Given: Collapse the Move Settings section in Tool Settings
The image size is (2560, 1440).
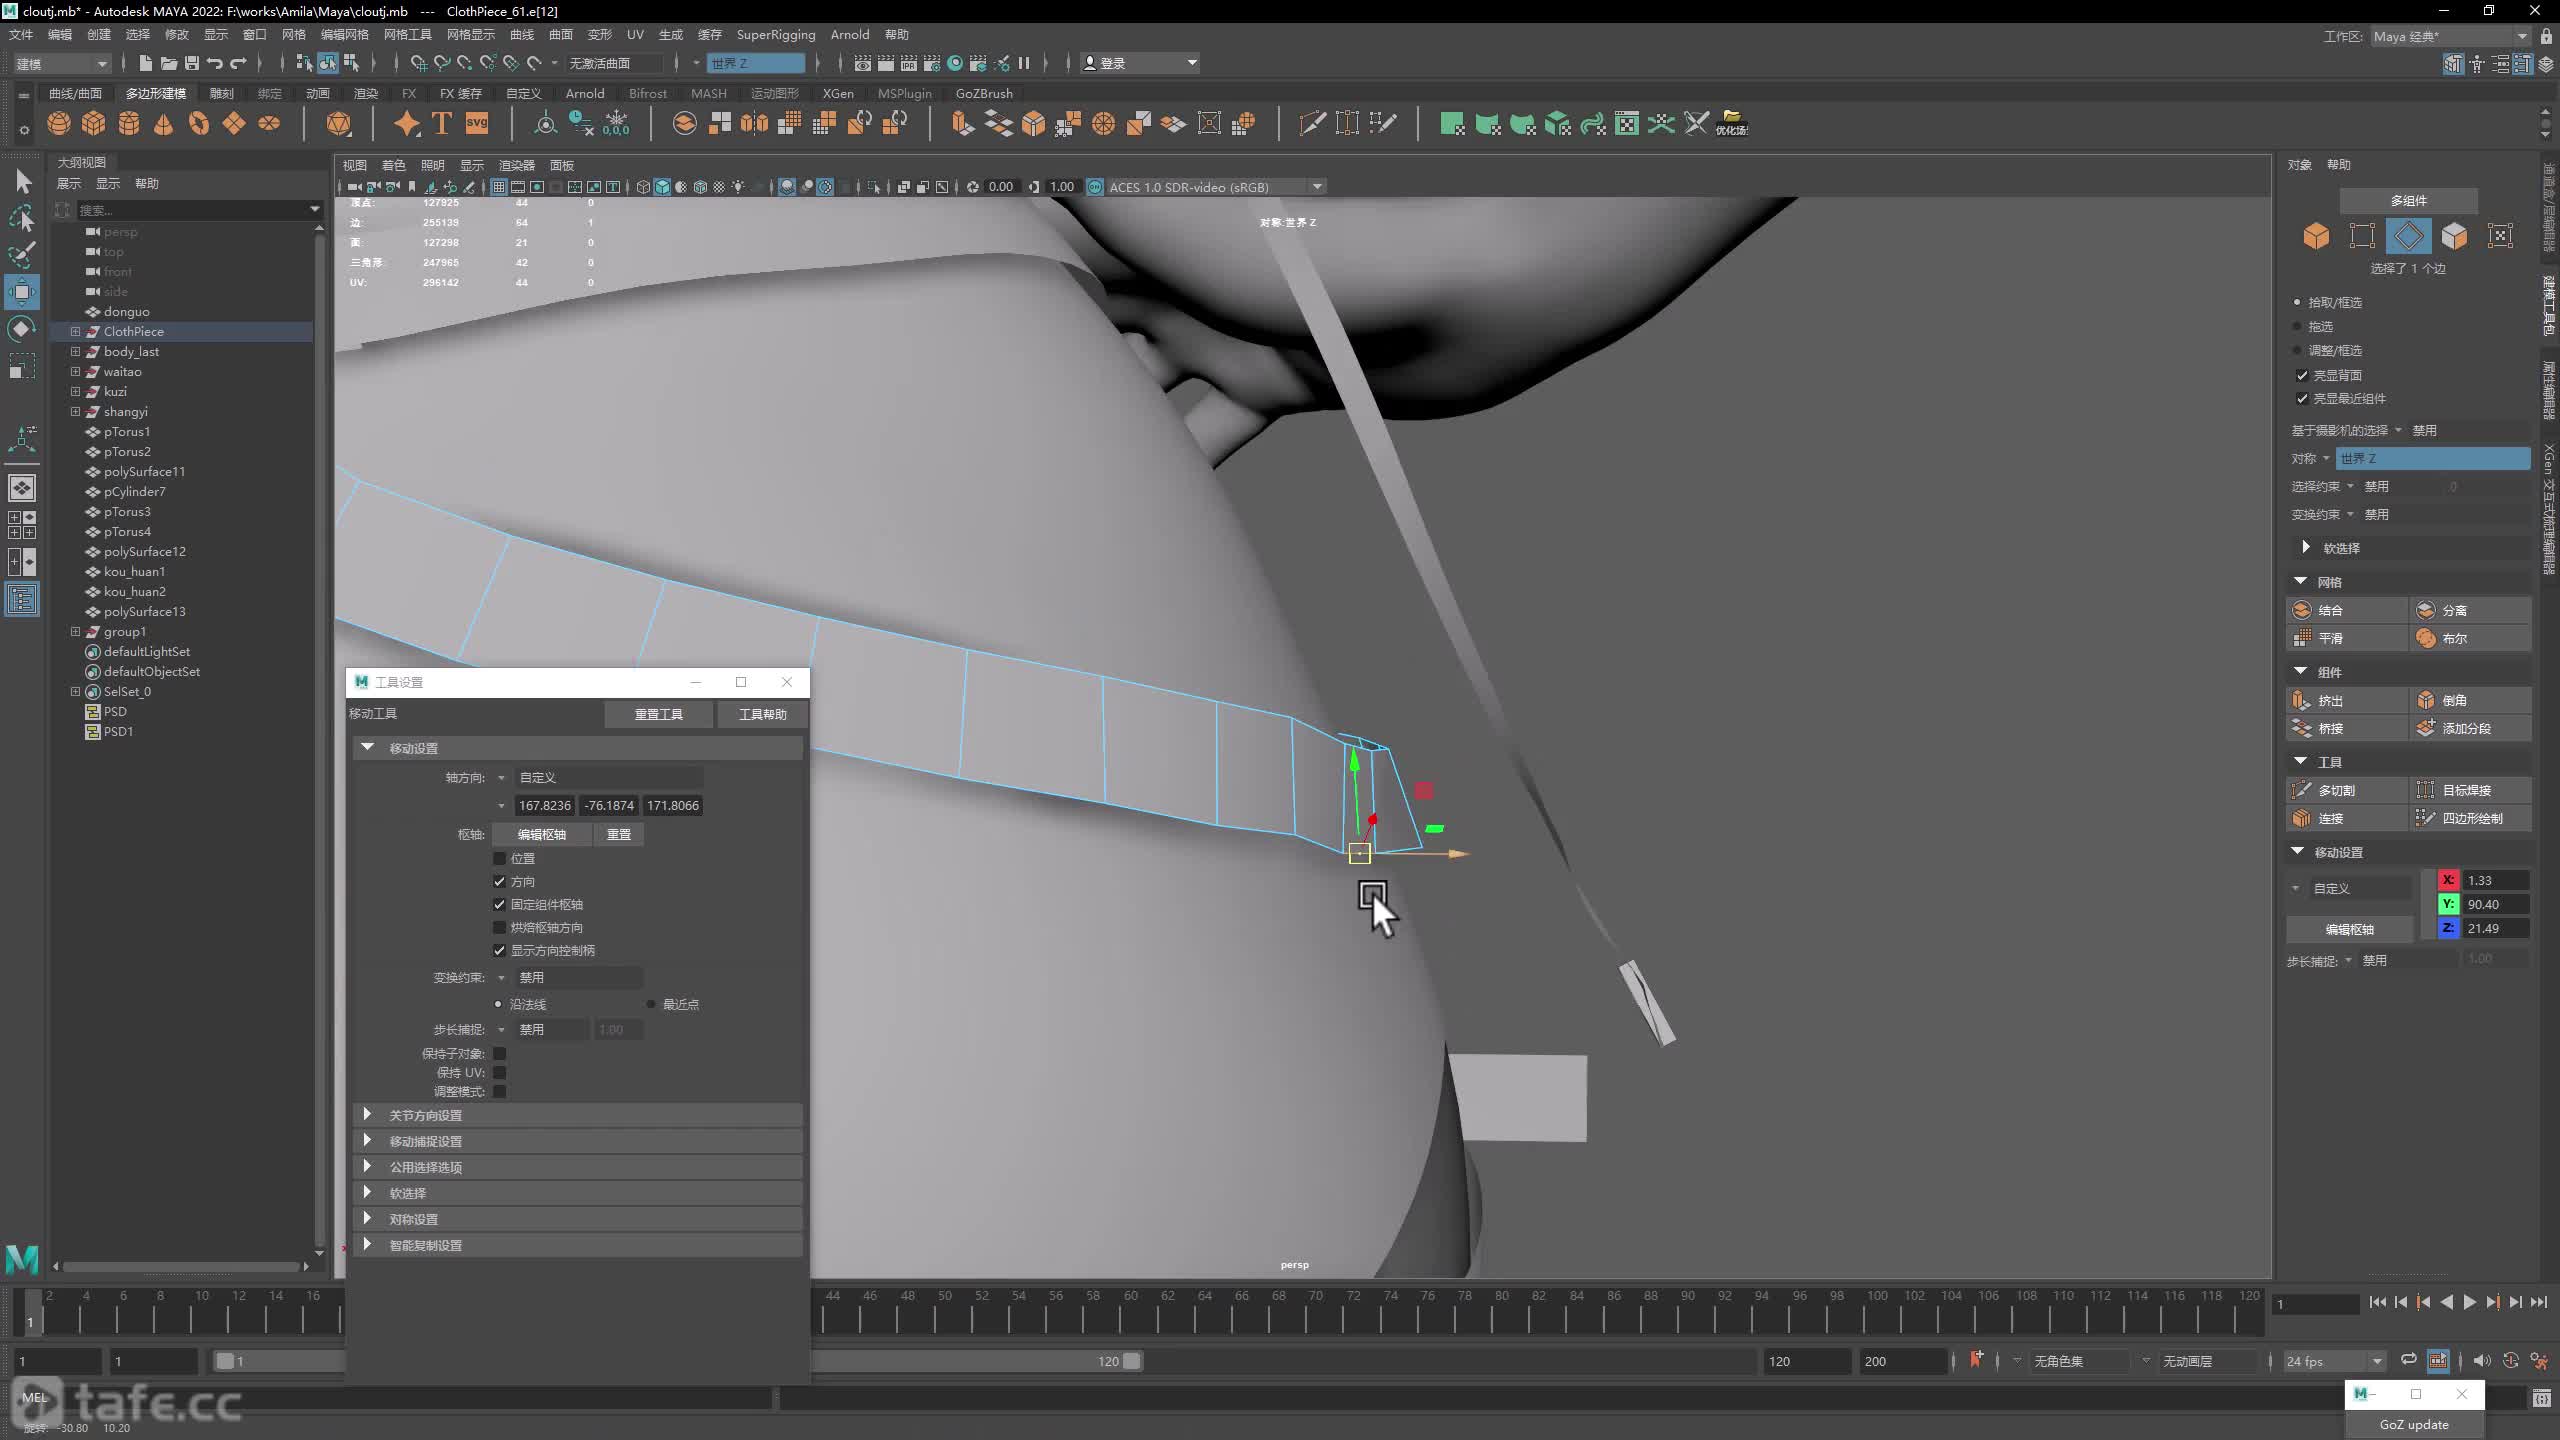Looking at the screenshot, I should [367, 747].
